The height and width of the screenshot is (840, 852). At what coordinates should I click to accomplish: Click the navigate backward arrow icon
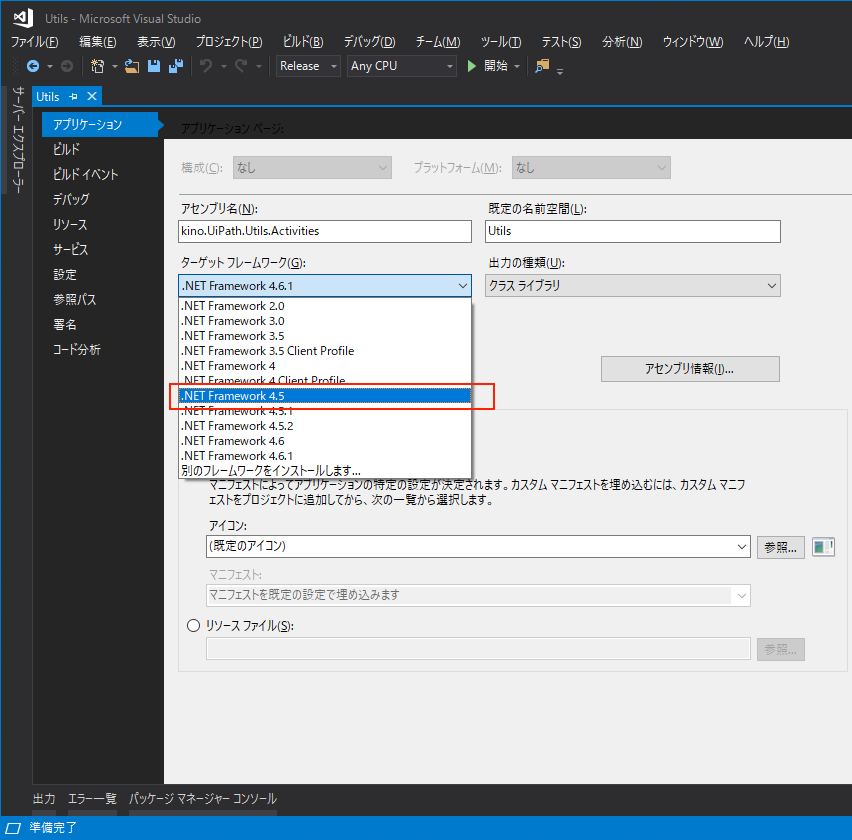[33, 66]
